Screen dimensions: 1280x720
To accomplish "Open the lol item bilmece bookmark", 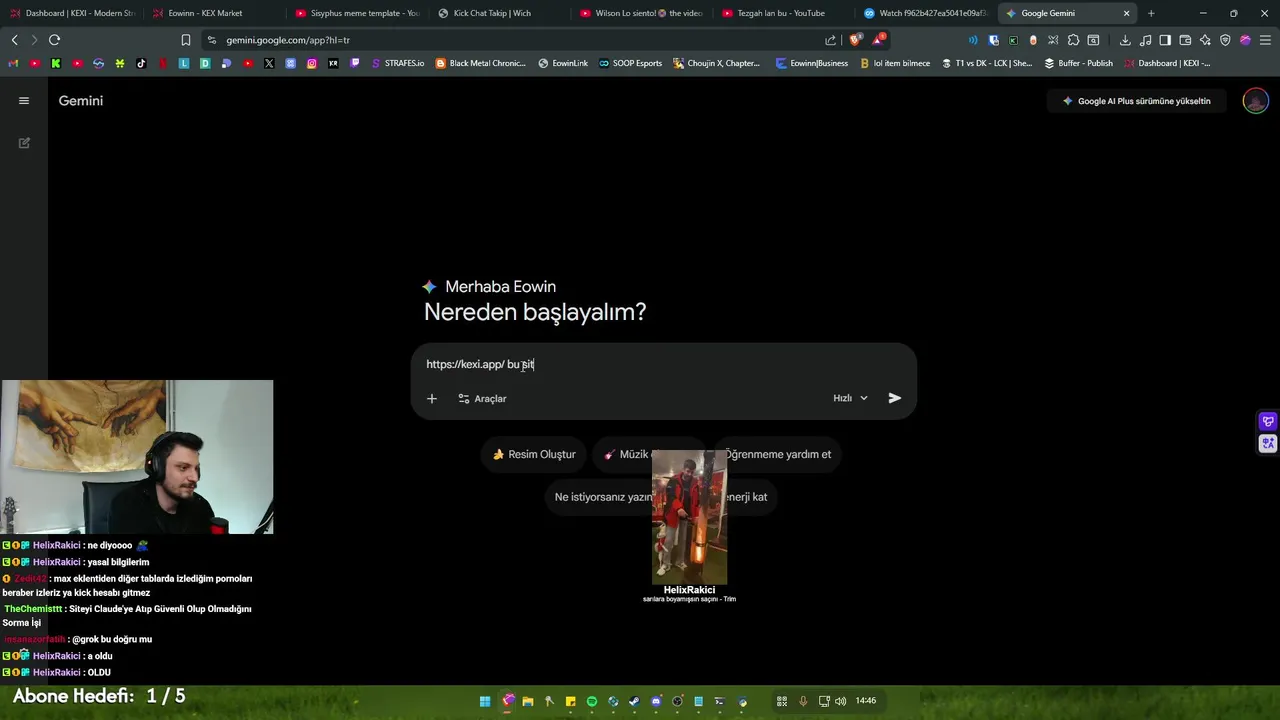I will click(895, 63).
